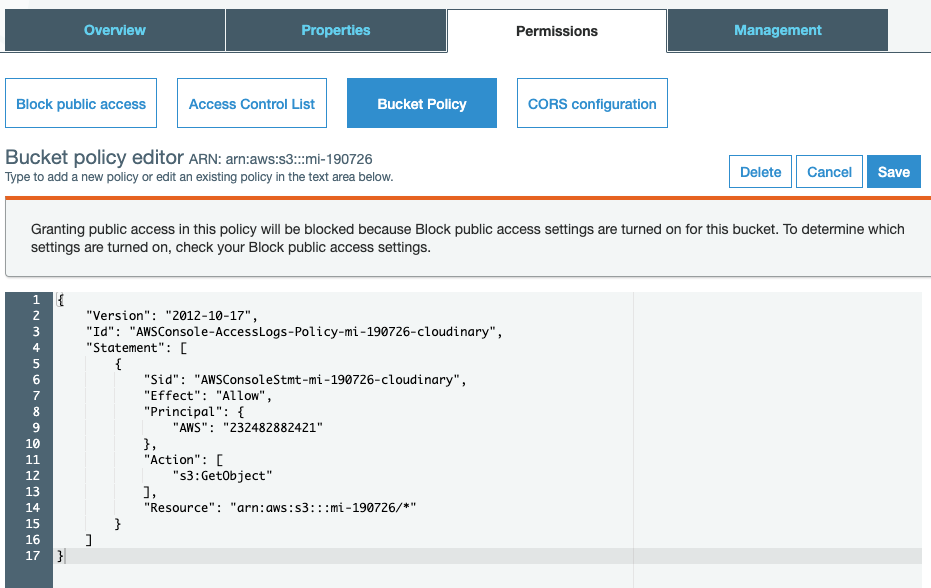Click line number 9 in the gutter
Image resolution: width=931 pixels, height=588 pixels.
[36, 428]
